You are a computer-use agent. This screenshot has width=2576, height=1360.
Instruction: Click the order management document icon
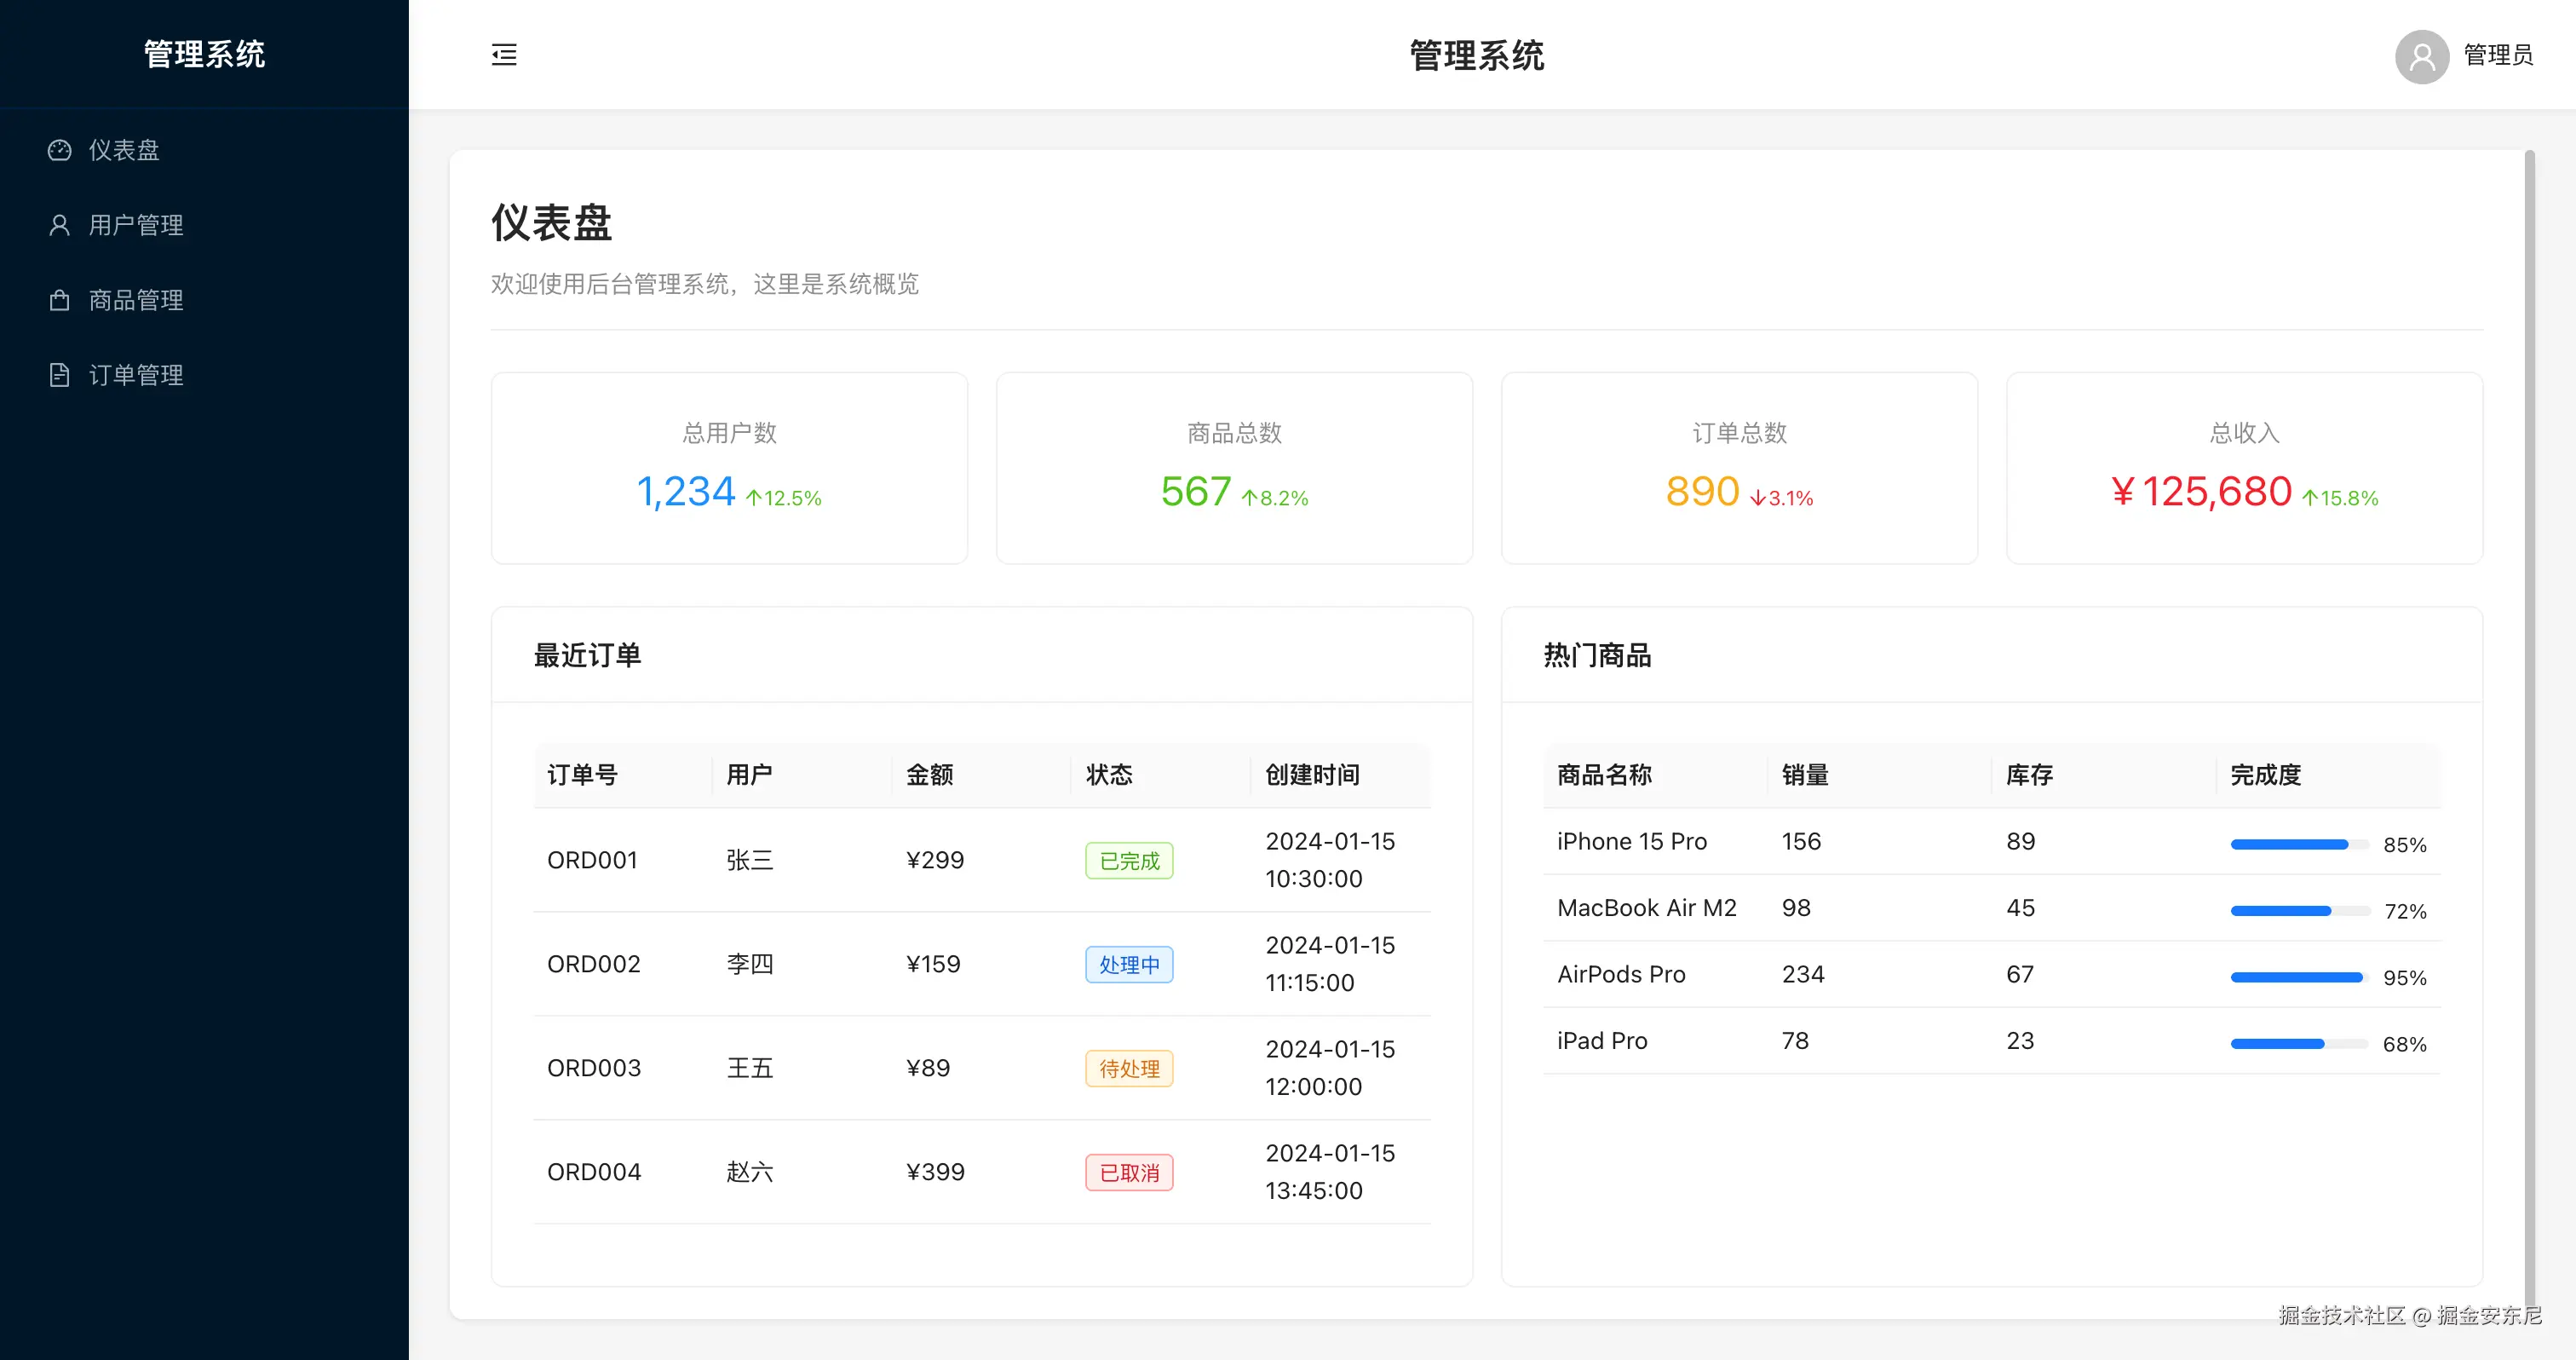point(59,375)
